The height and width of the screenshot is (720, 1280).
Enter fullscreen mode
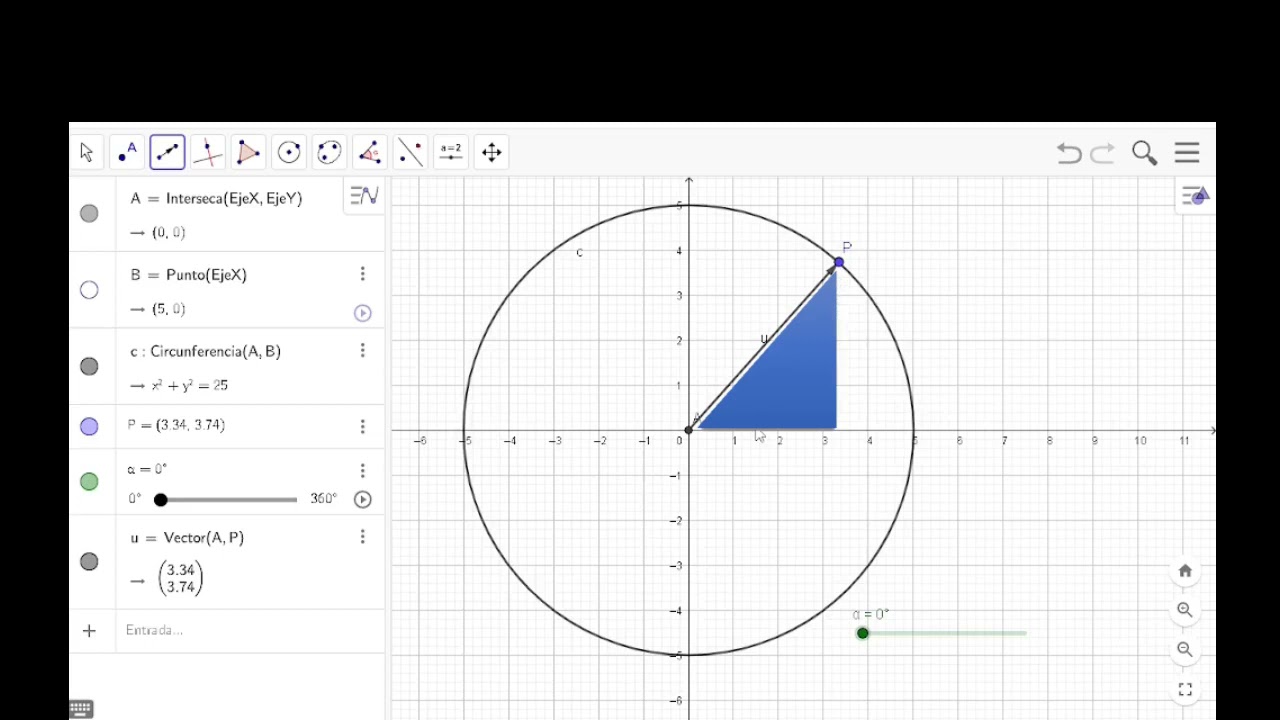[1185, 690]
